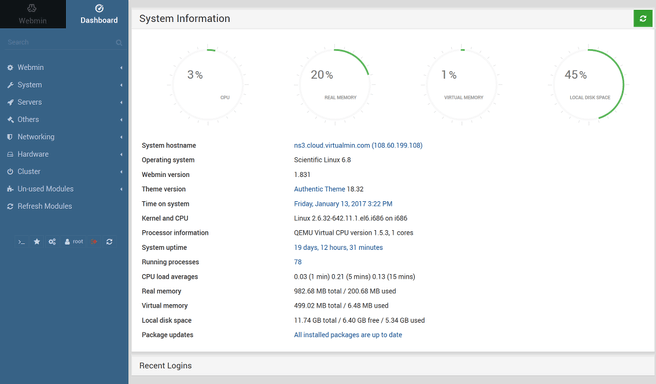Viewport: 656px width, 384px height.
Task: Click the Kernel and CPU value
Action: click(x=350, y=218)
